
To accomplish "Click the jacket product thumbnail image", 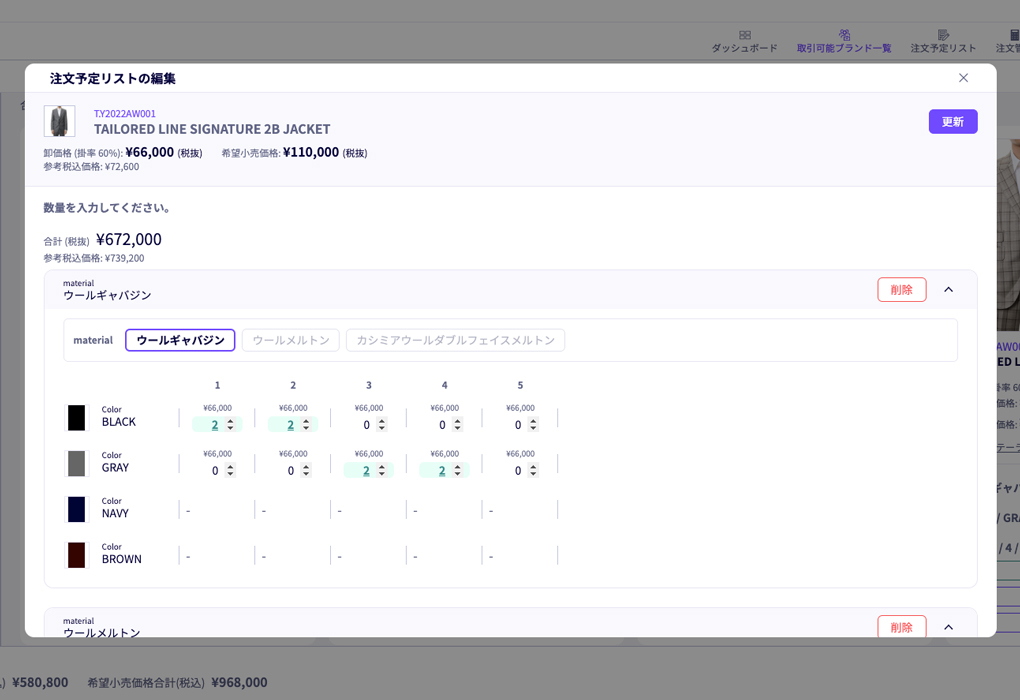I will 59,121.
